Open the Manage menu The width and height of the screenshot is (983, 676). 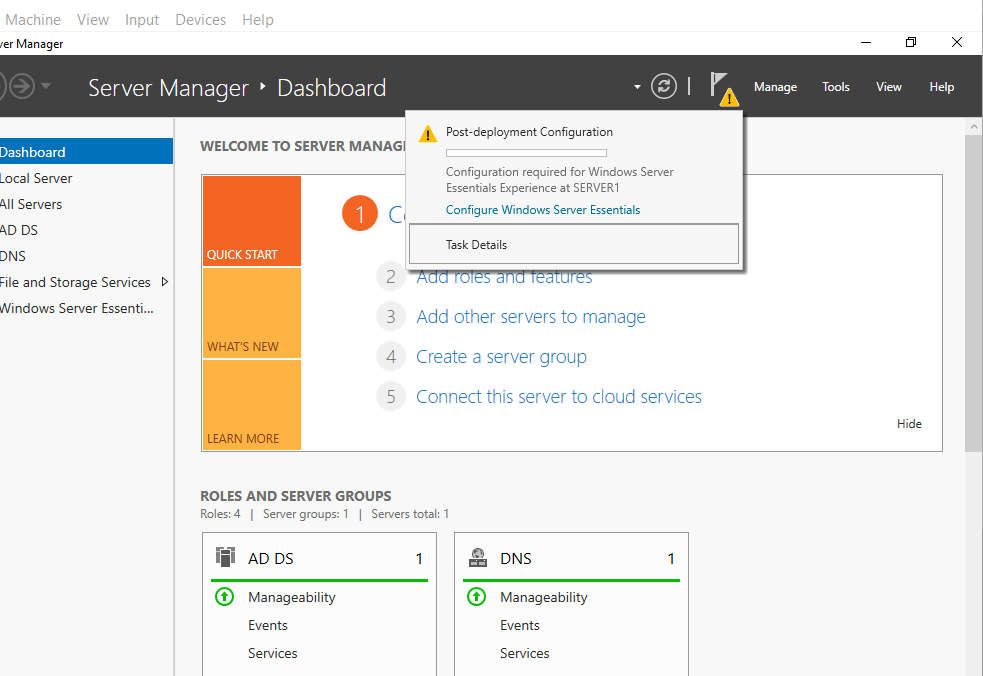(x=775, y=87)
